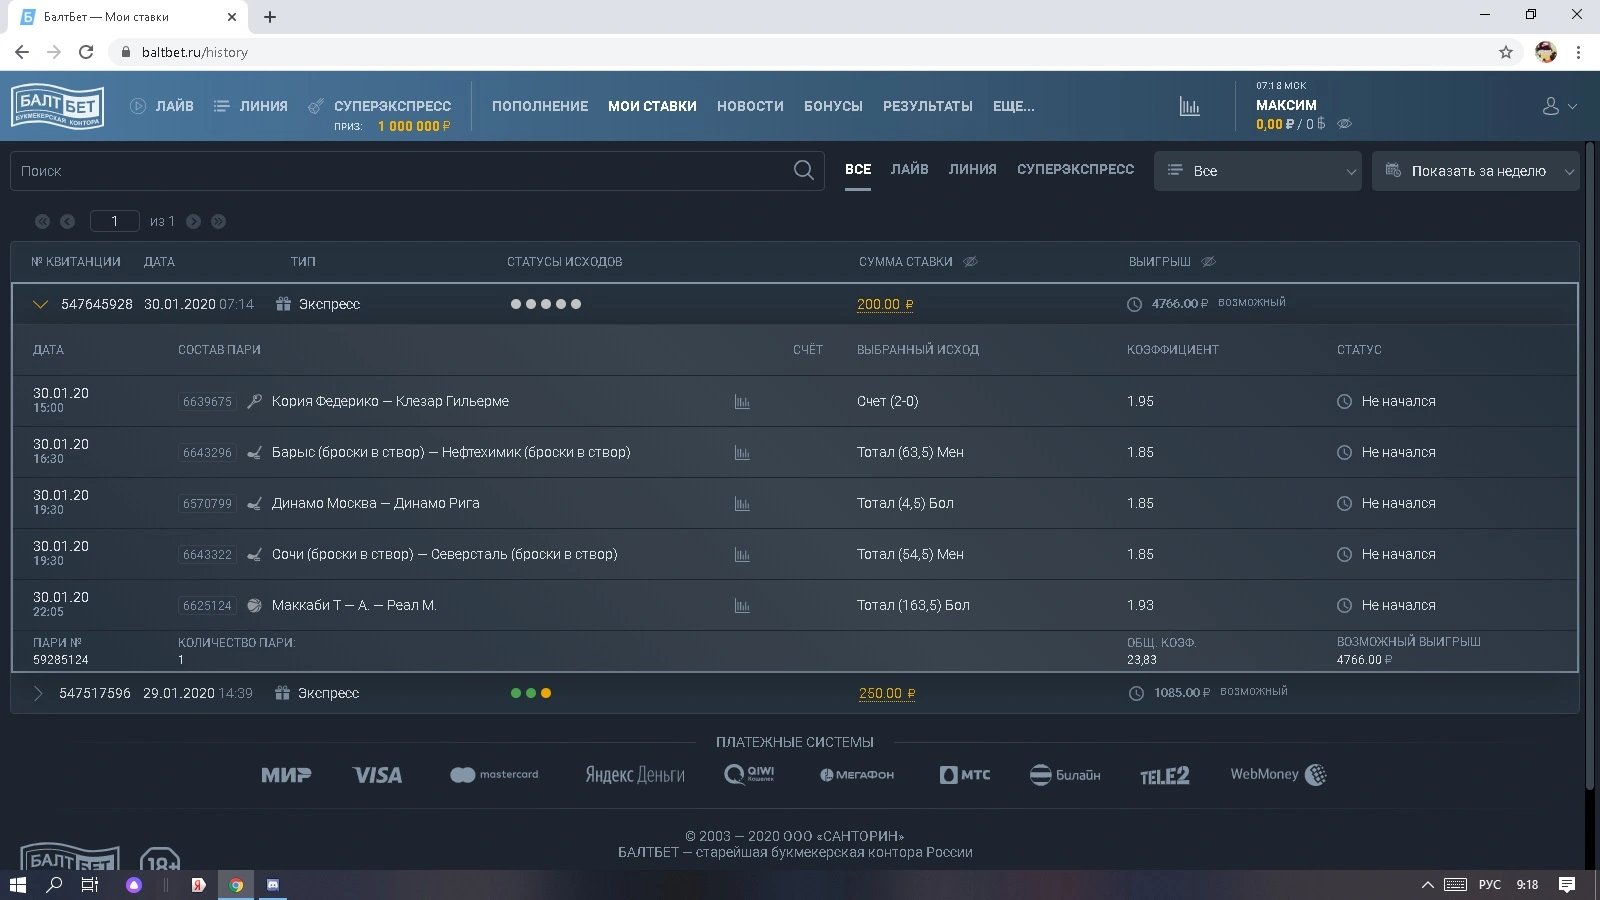Expand bet receipt 547517596

click(x=38, y=693)
